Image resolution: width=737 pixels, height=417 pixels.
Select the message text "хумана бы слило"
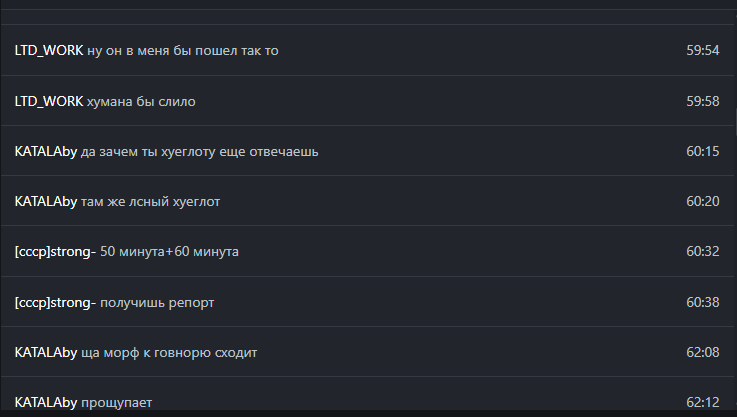[x=142, y=101]
